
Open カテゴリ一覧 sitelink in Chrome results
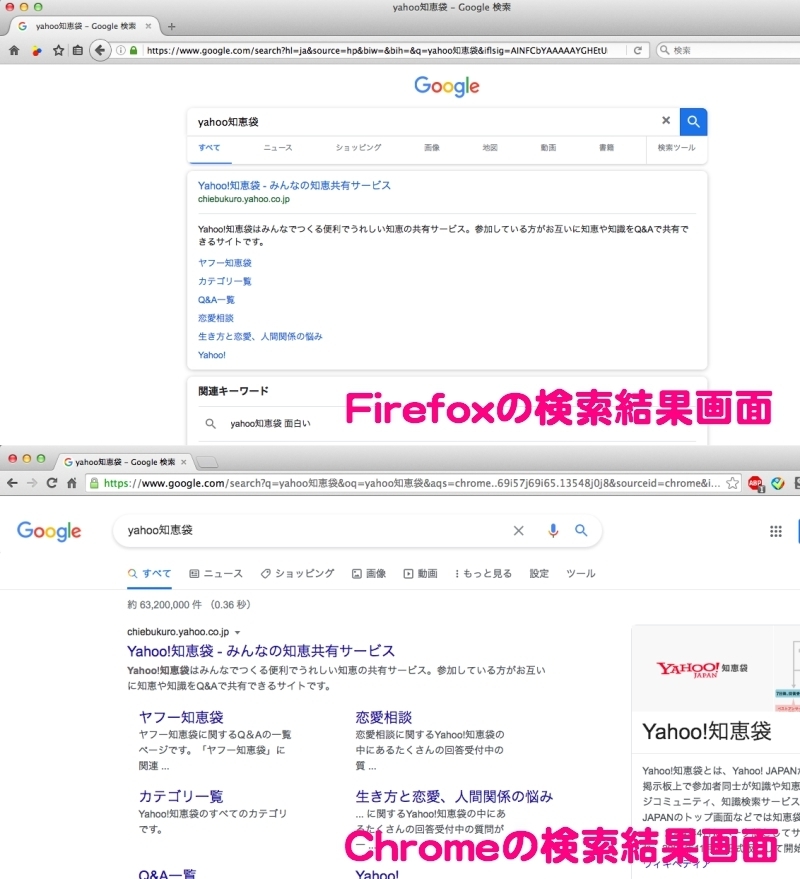181,796
